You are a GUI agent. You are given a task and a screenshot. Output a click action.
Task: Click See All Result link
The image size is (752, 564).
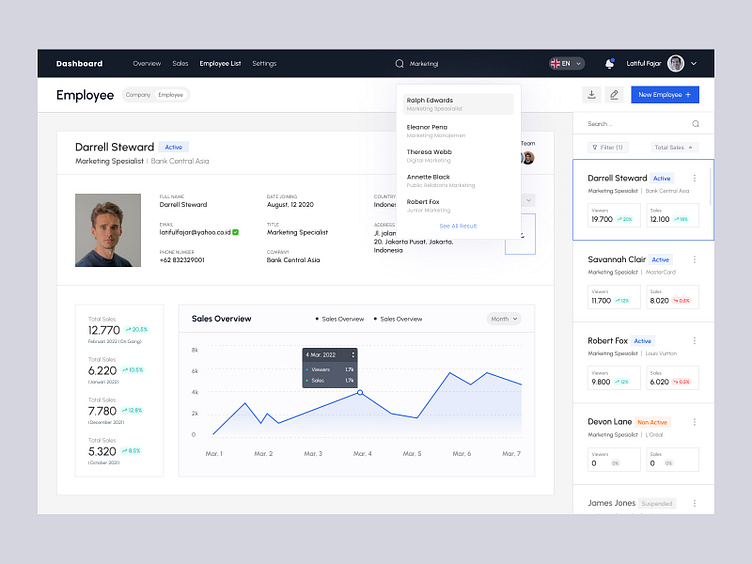(x=458, y=226)
